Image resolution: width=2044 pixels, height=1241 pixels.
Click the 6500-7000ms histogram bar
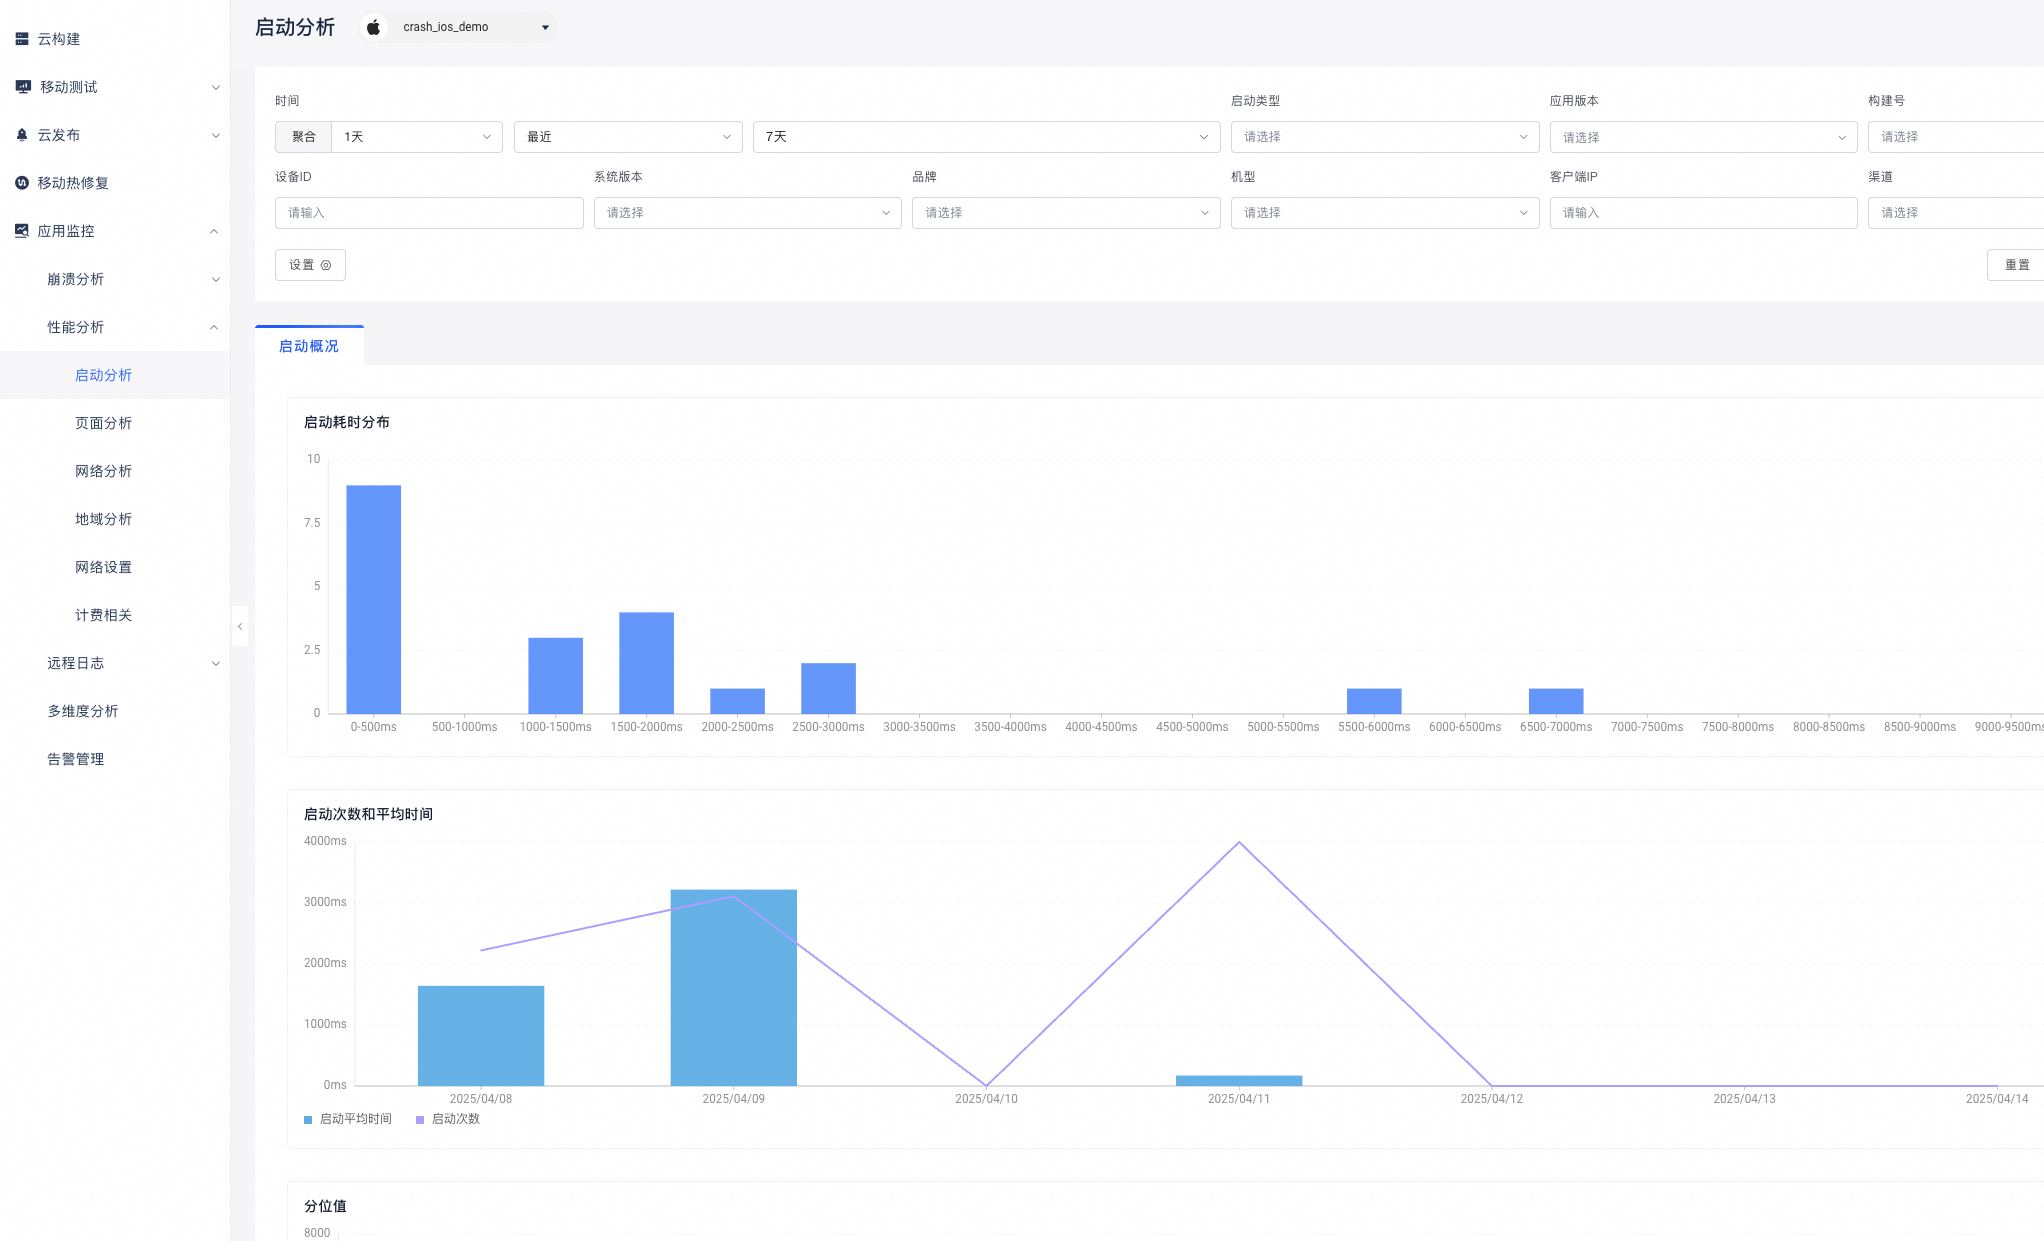pyautogui.click(x=1556, y=700)
